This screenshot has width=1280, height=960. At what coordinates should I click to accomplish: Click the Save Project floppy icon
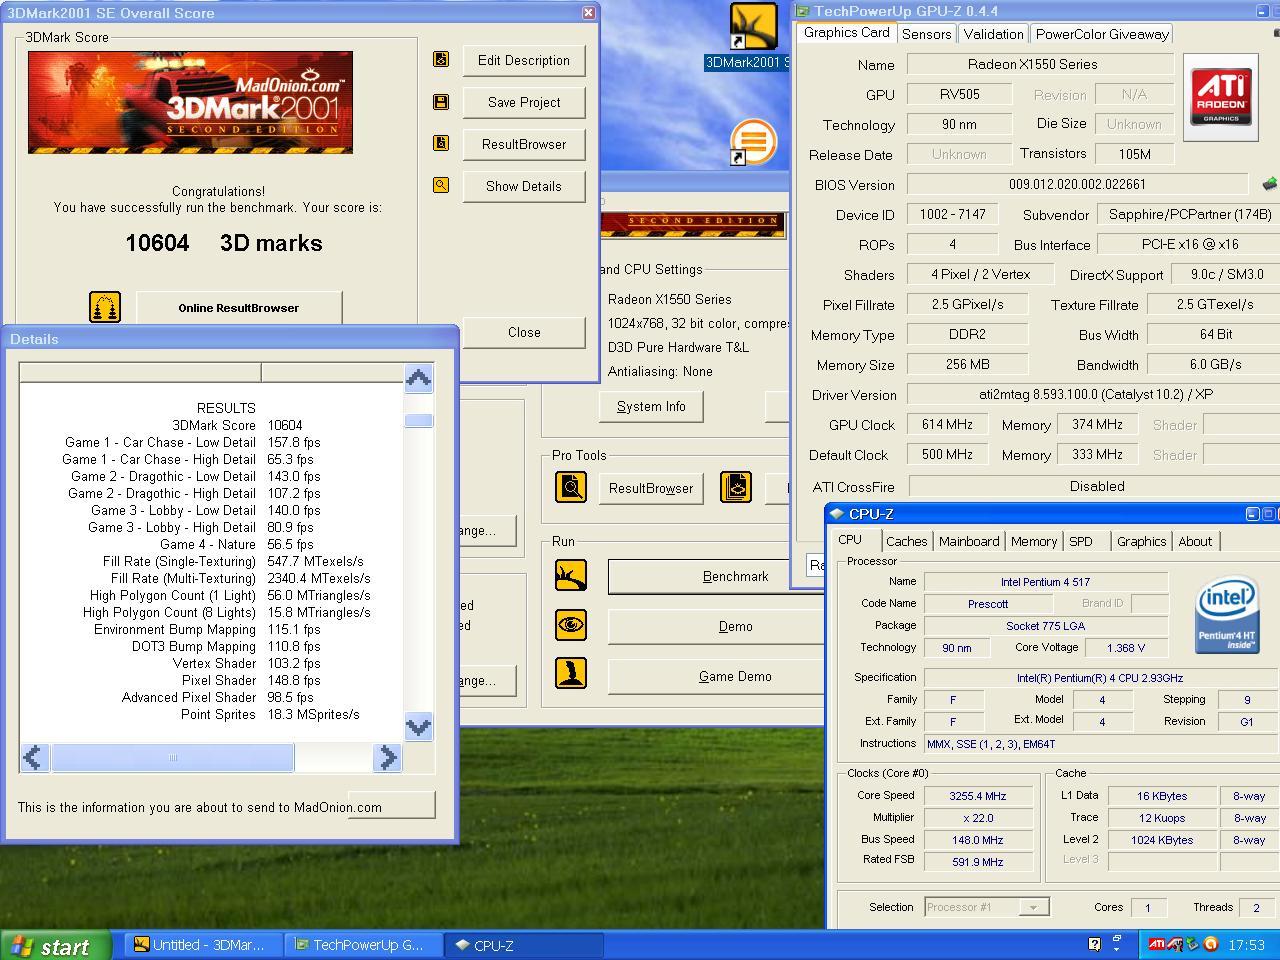coord(441,102)
